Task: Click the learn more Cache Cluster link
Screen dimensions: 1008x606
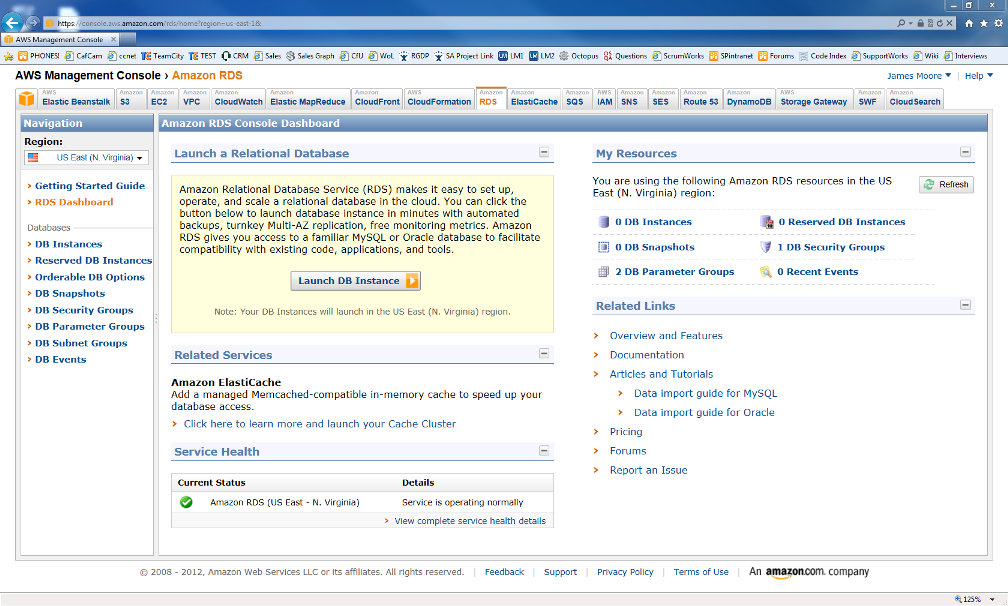Action: 320,424
